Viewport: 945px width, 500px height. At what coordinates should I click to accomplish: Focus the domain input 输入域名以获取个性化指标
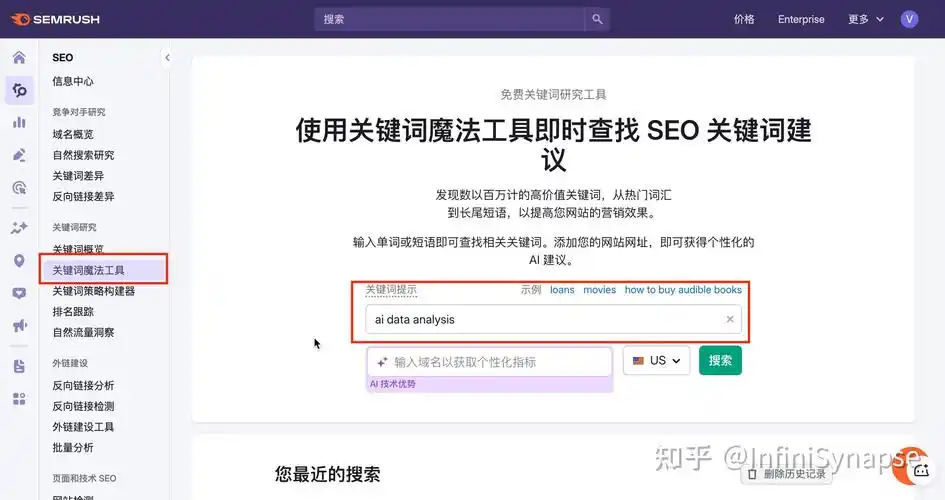(x=489, y=362)
